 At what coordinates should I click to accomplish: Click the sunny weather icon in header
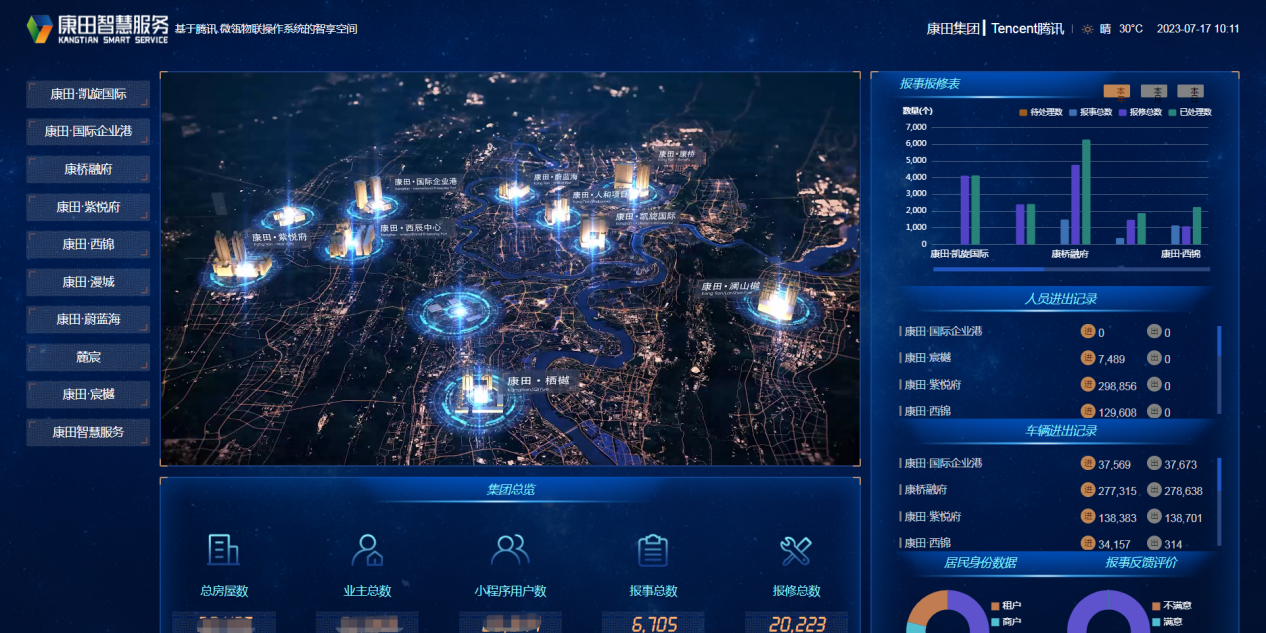click(x=1088, y=29)
